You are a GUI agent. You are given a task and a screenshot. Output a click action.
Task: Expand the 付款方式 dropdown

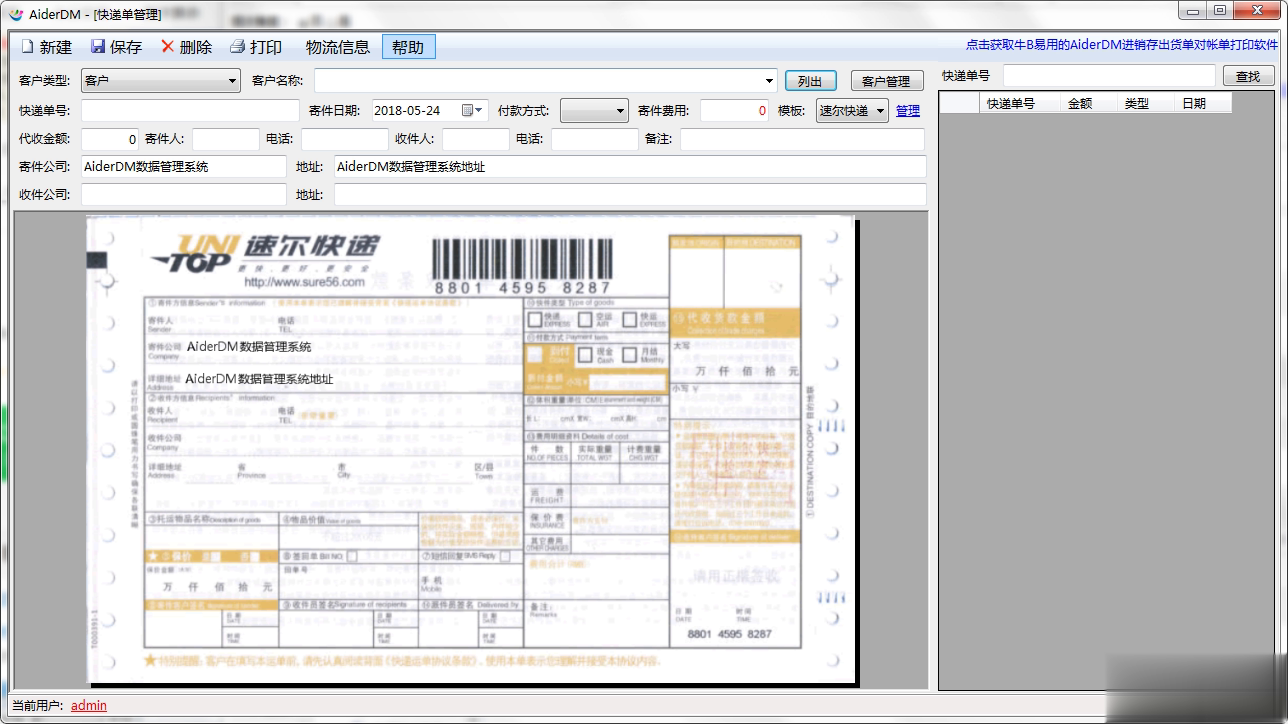[x=620, y=111]
